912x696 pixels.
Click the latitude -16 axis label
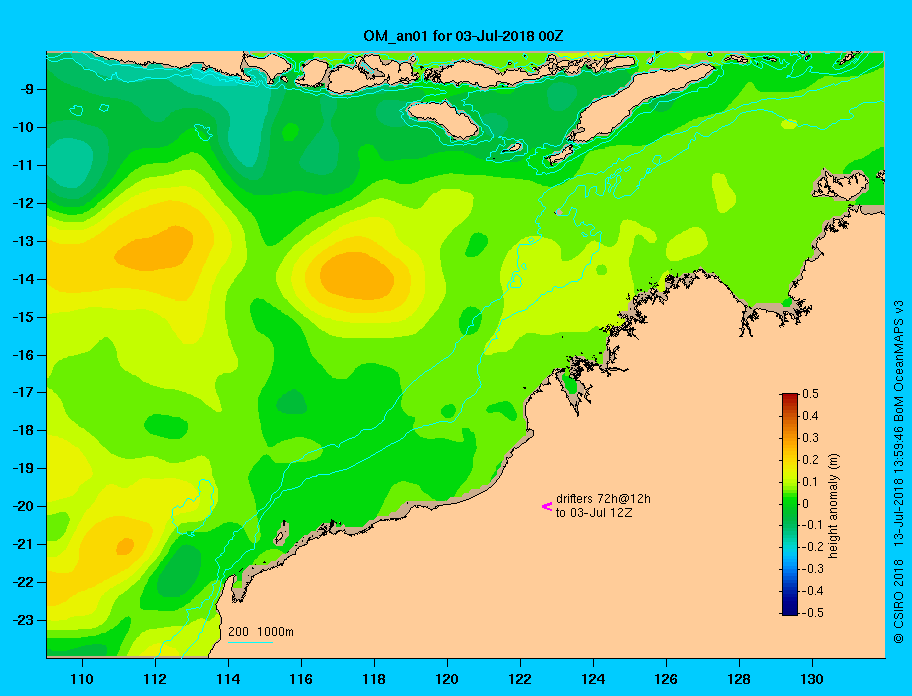click(x=22, y=355)
